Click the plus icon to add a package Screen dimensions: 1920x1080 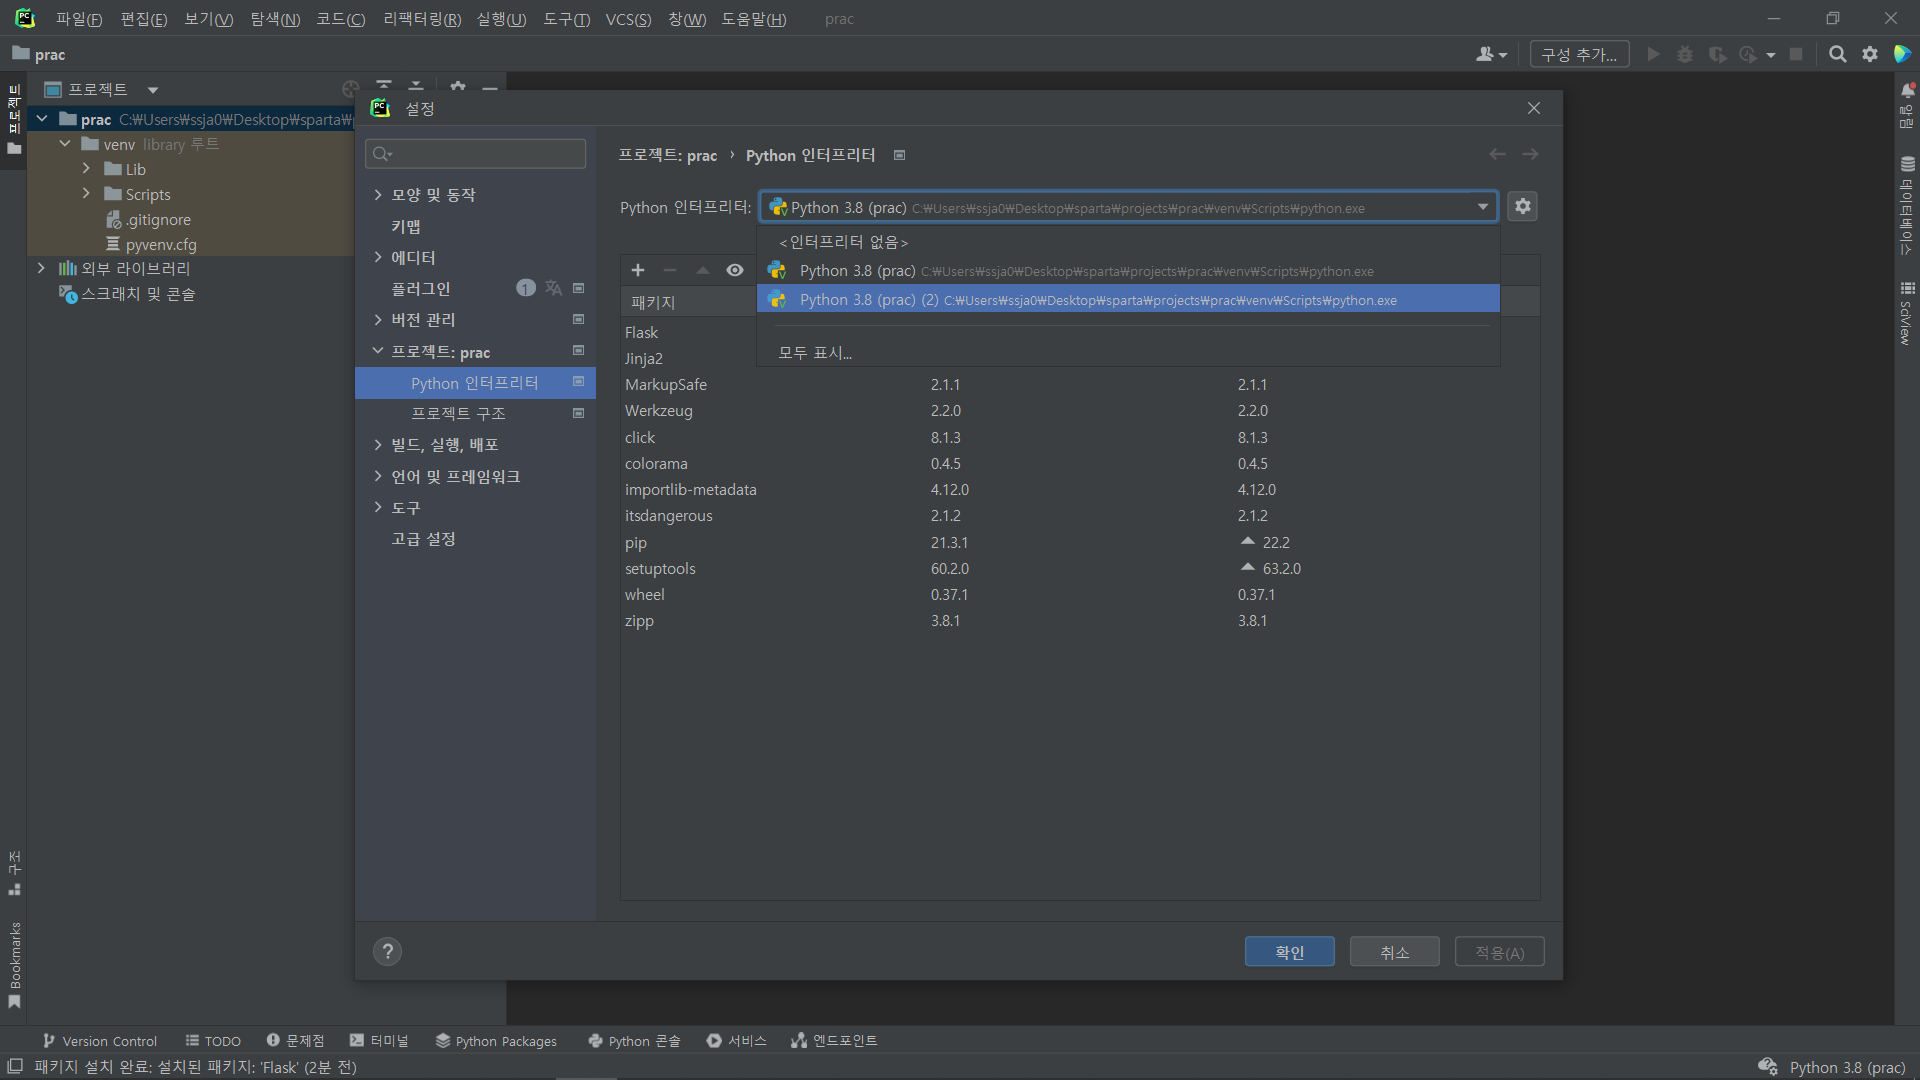click(x=638, y=270)
